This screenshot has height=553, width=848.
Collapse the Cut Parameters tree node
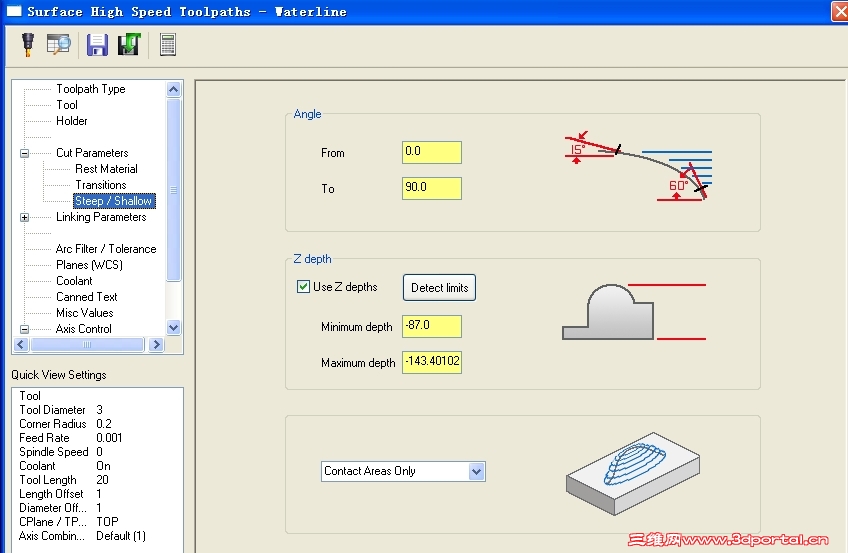click(x=24, y=153)
